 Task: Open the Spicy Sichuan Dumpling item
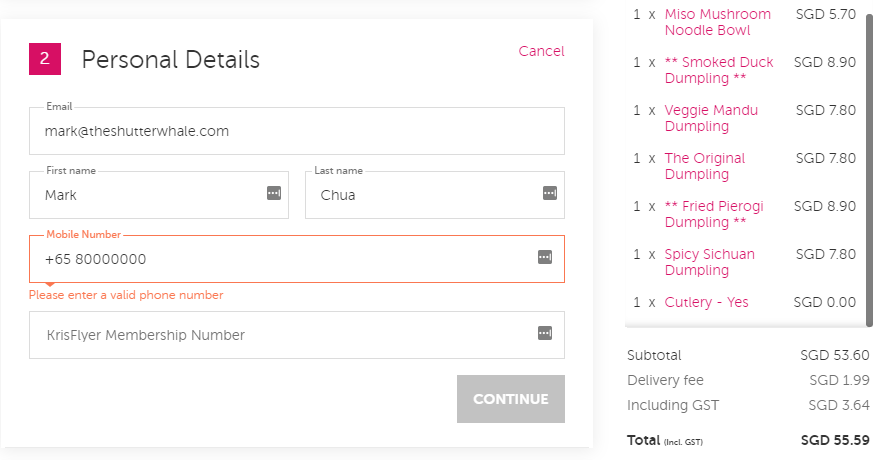[709, 262]
